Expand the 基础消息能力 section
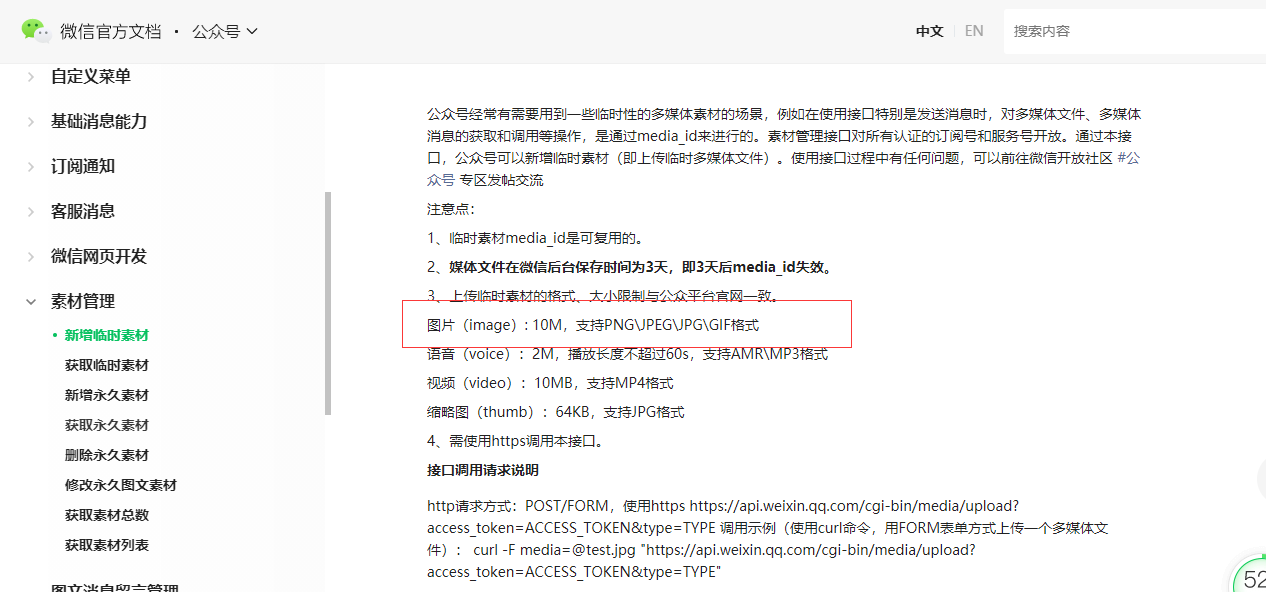Viewport: 1266px width, 592px height. [x=98, y=122]
